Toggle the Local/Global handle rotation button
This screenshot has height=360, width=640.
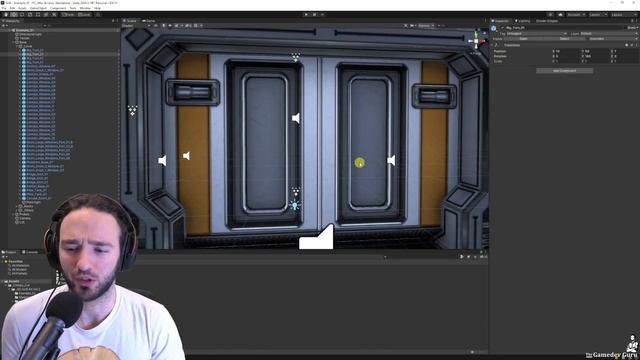[x=84, y=15]
